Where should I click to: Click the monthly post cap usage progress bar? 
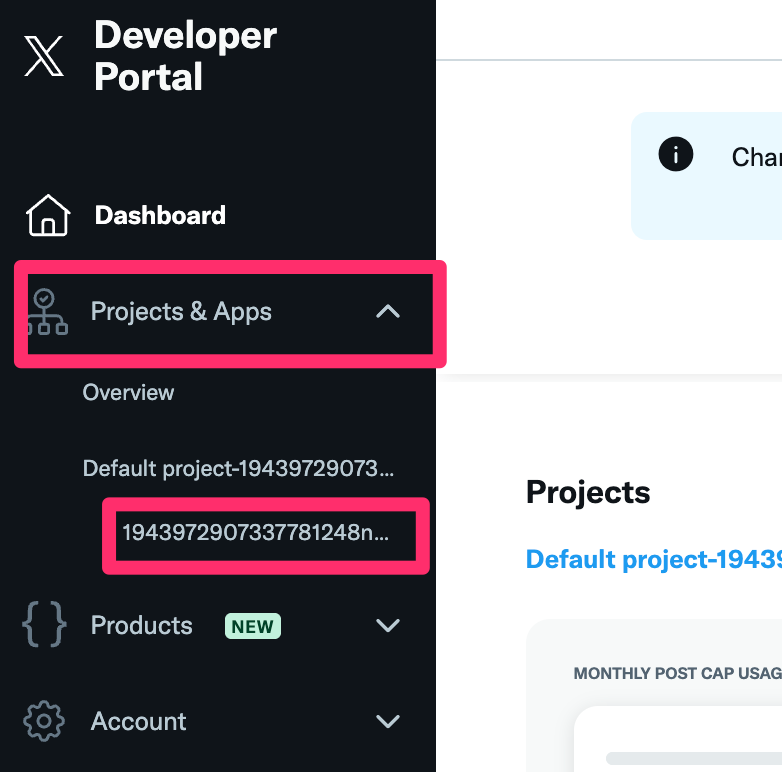[x=694, y=759]
